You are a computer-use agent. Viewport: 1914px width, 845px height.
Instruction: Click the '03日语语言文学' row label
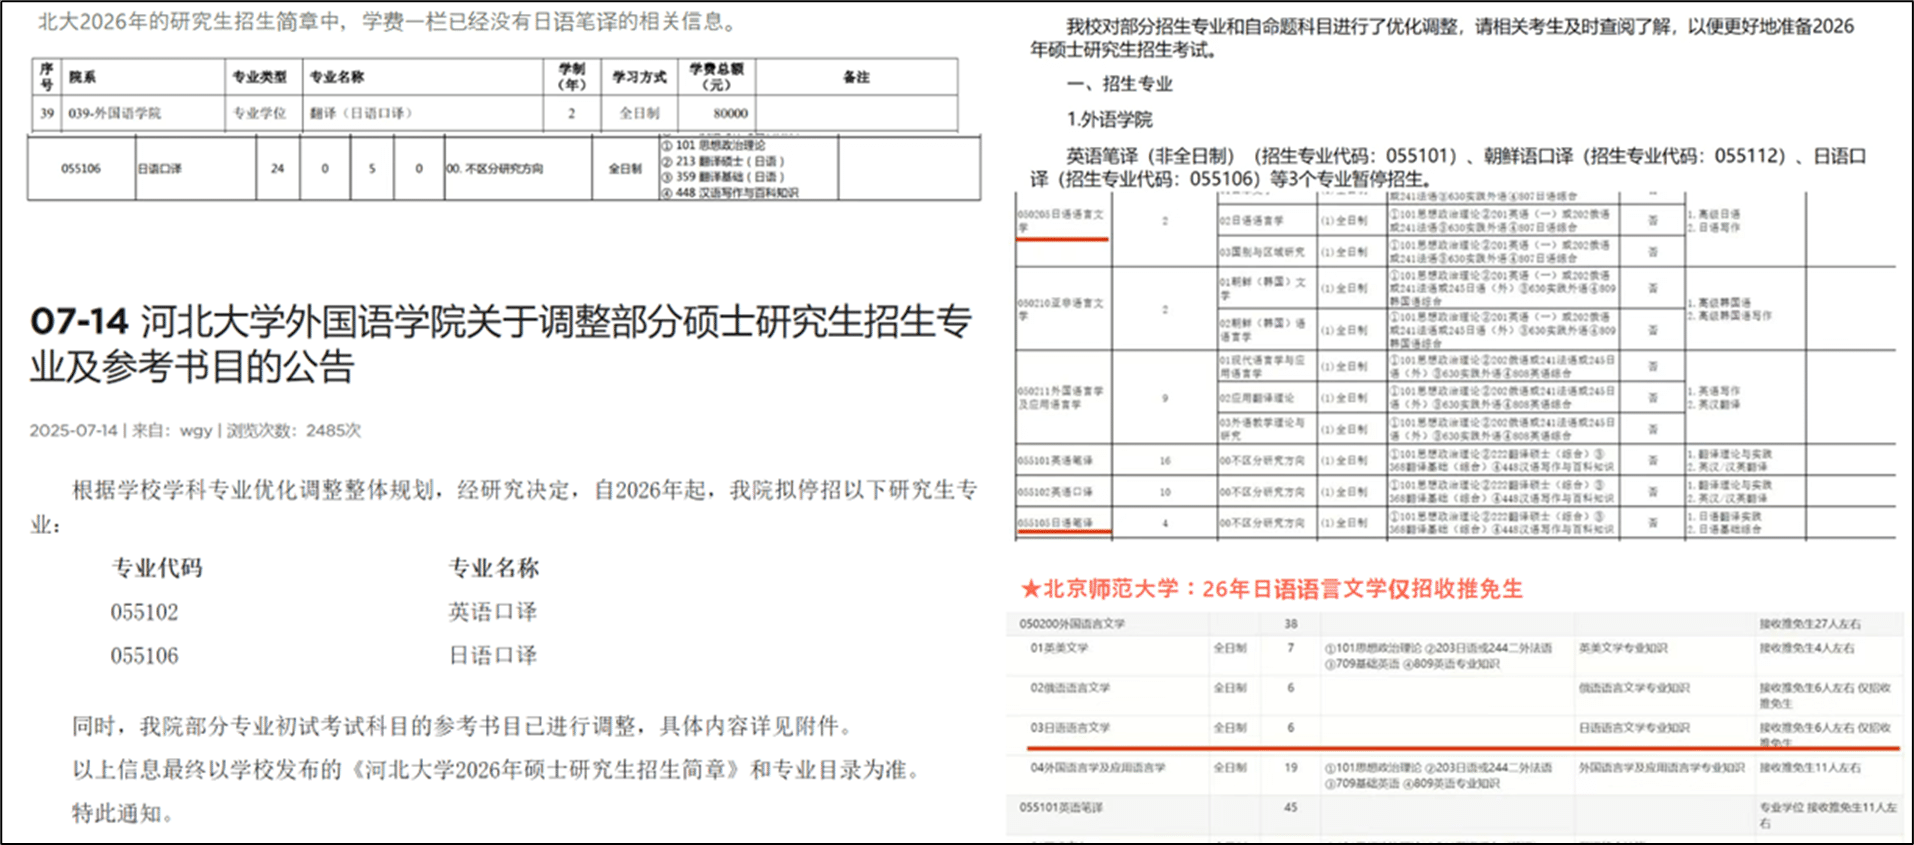[1070, 728]
